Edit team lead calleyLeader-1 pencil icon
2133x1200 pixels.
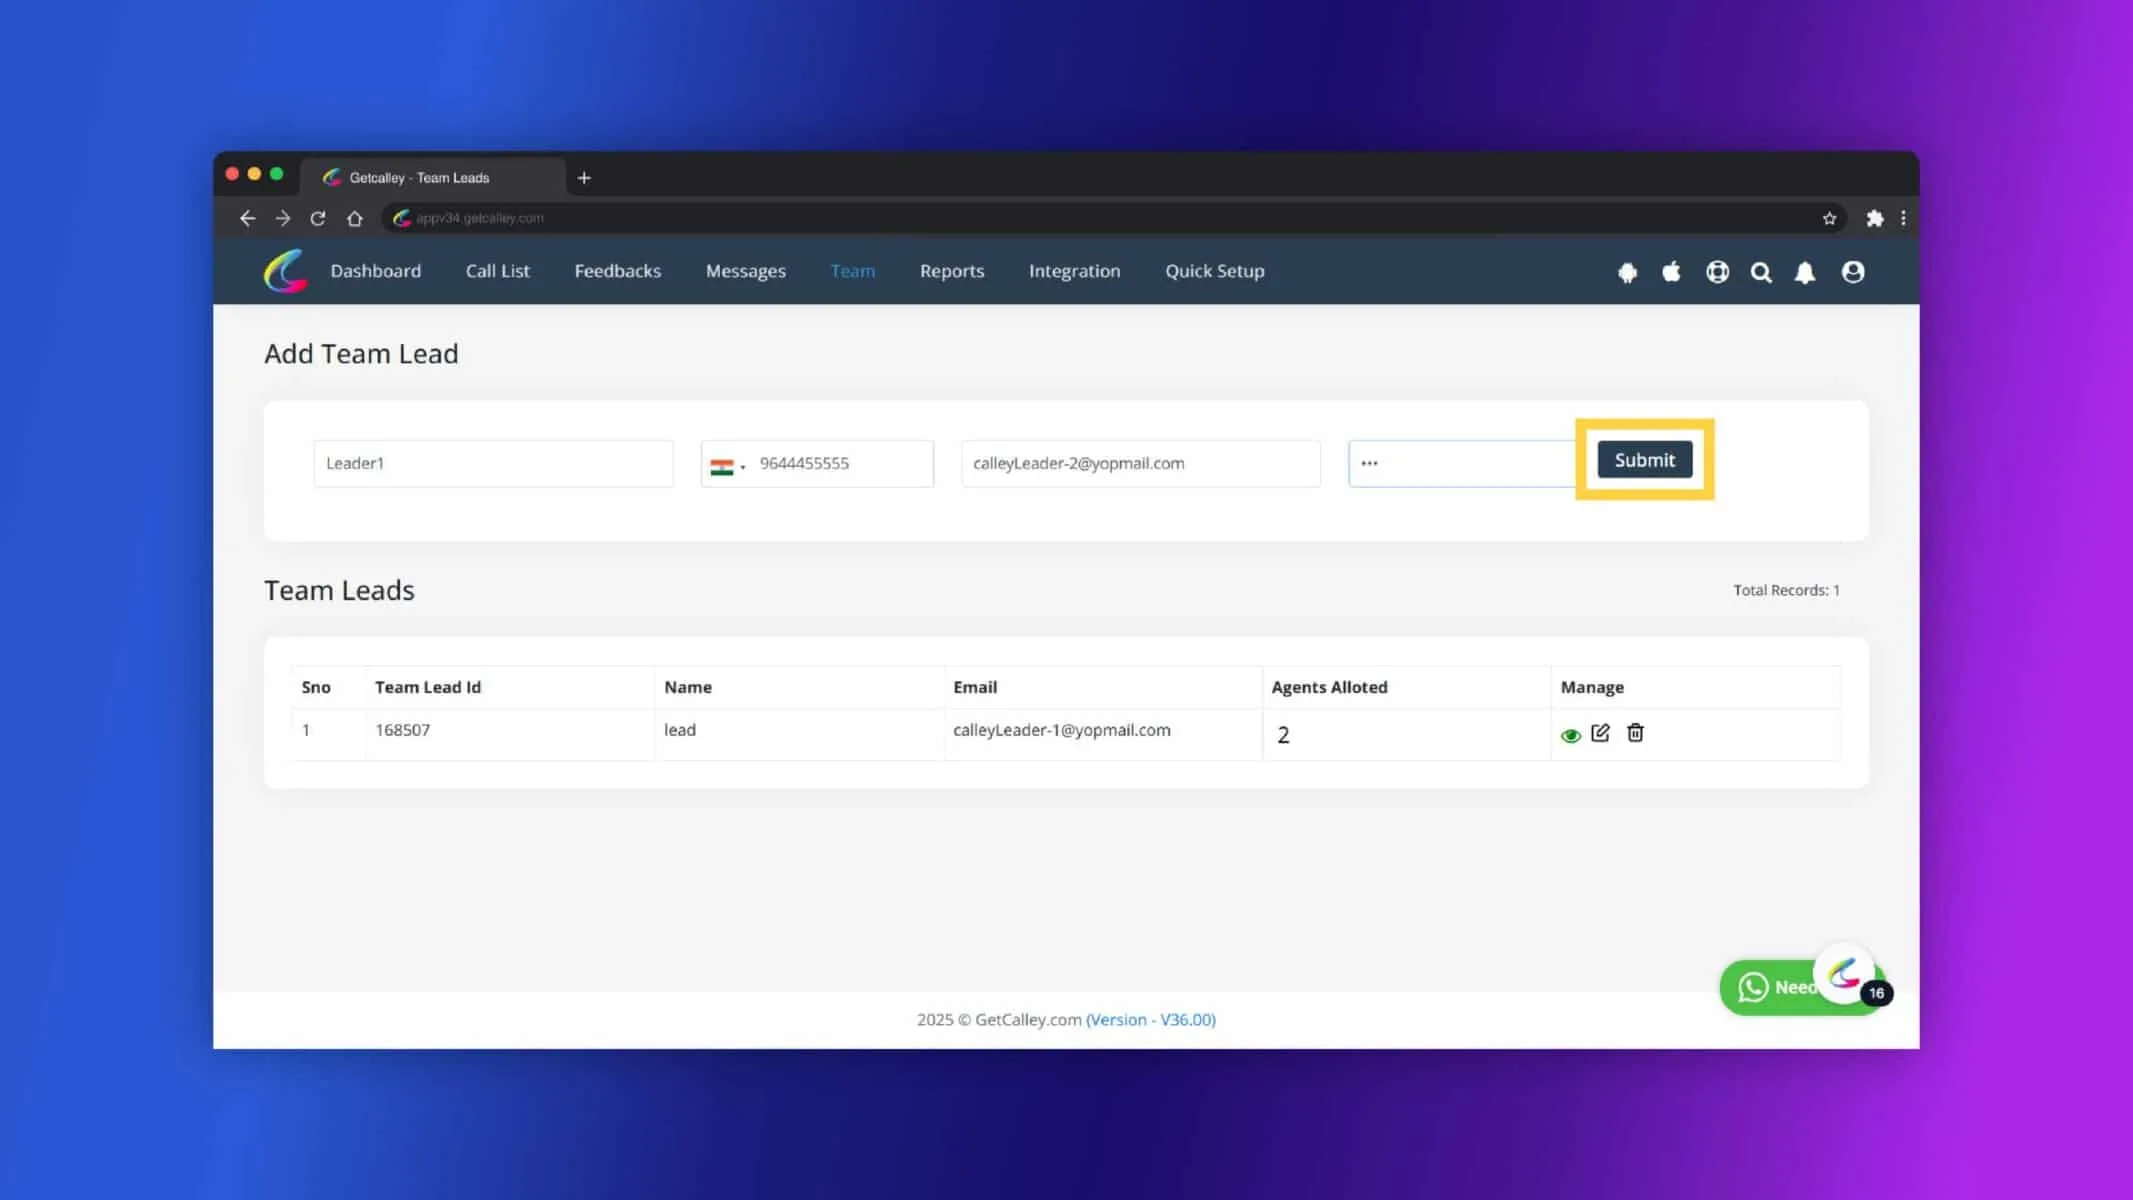[1600, 733]
